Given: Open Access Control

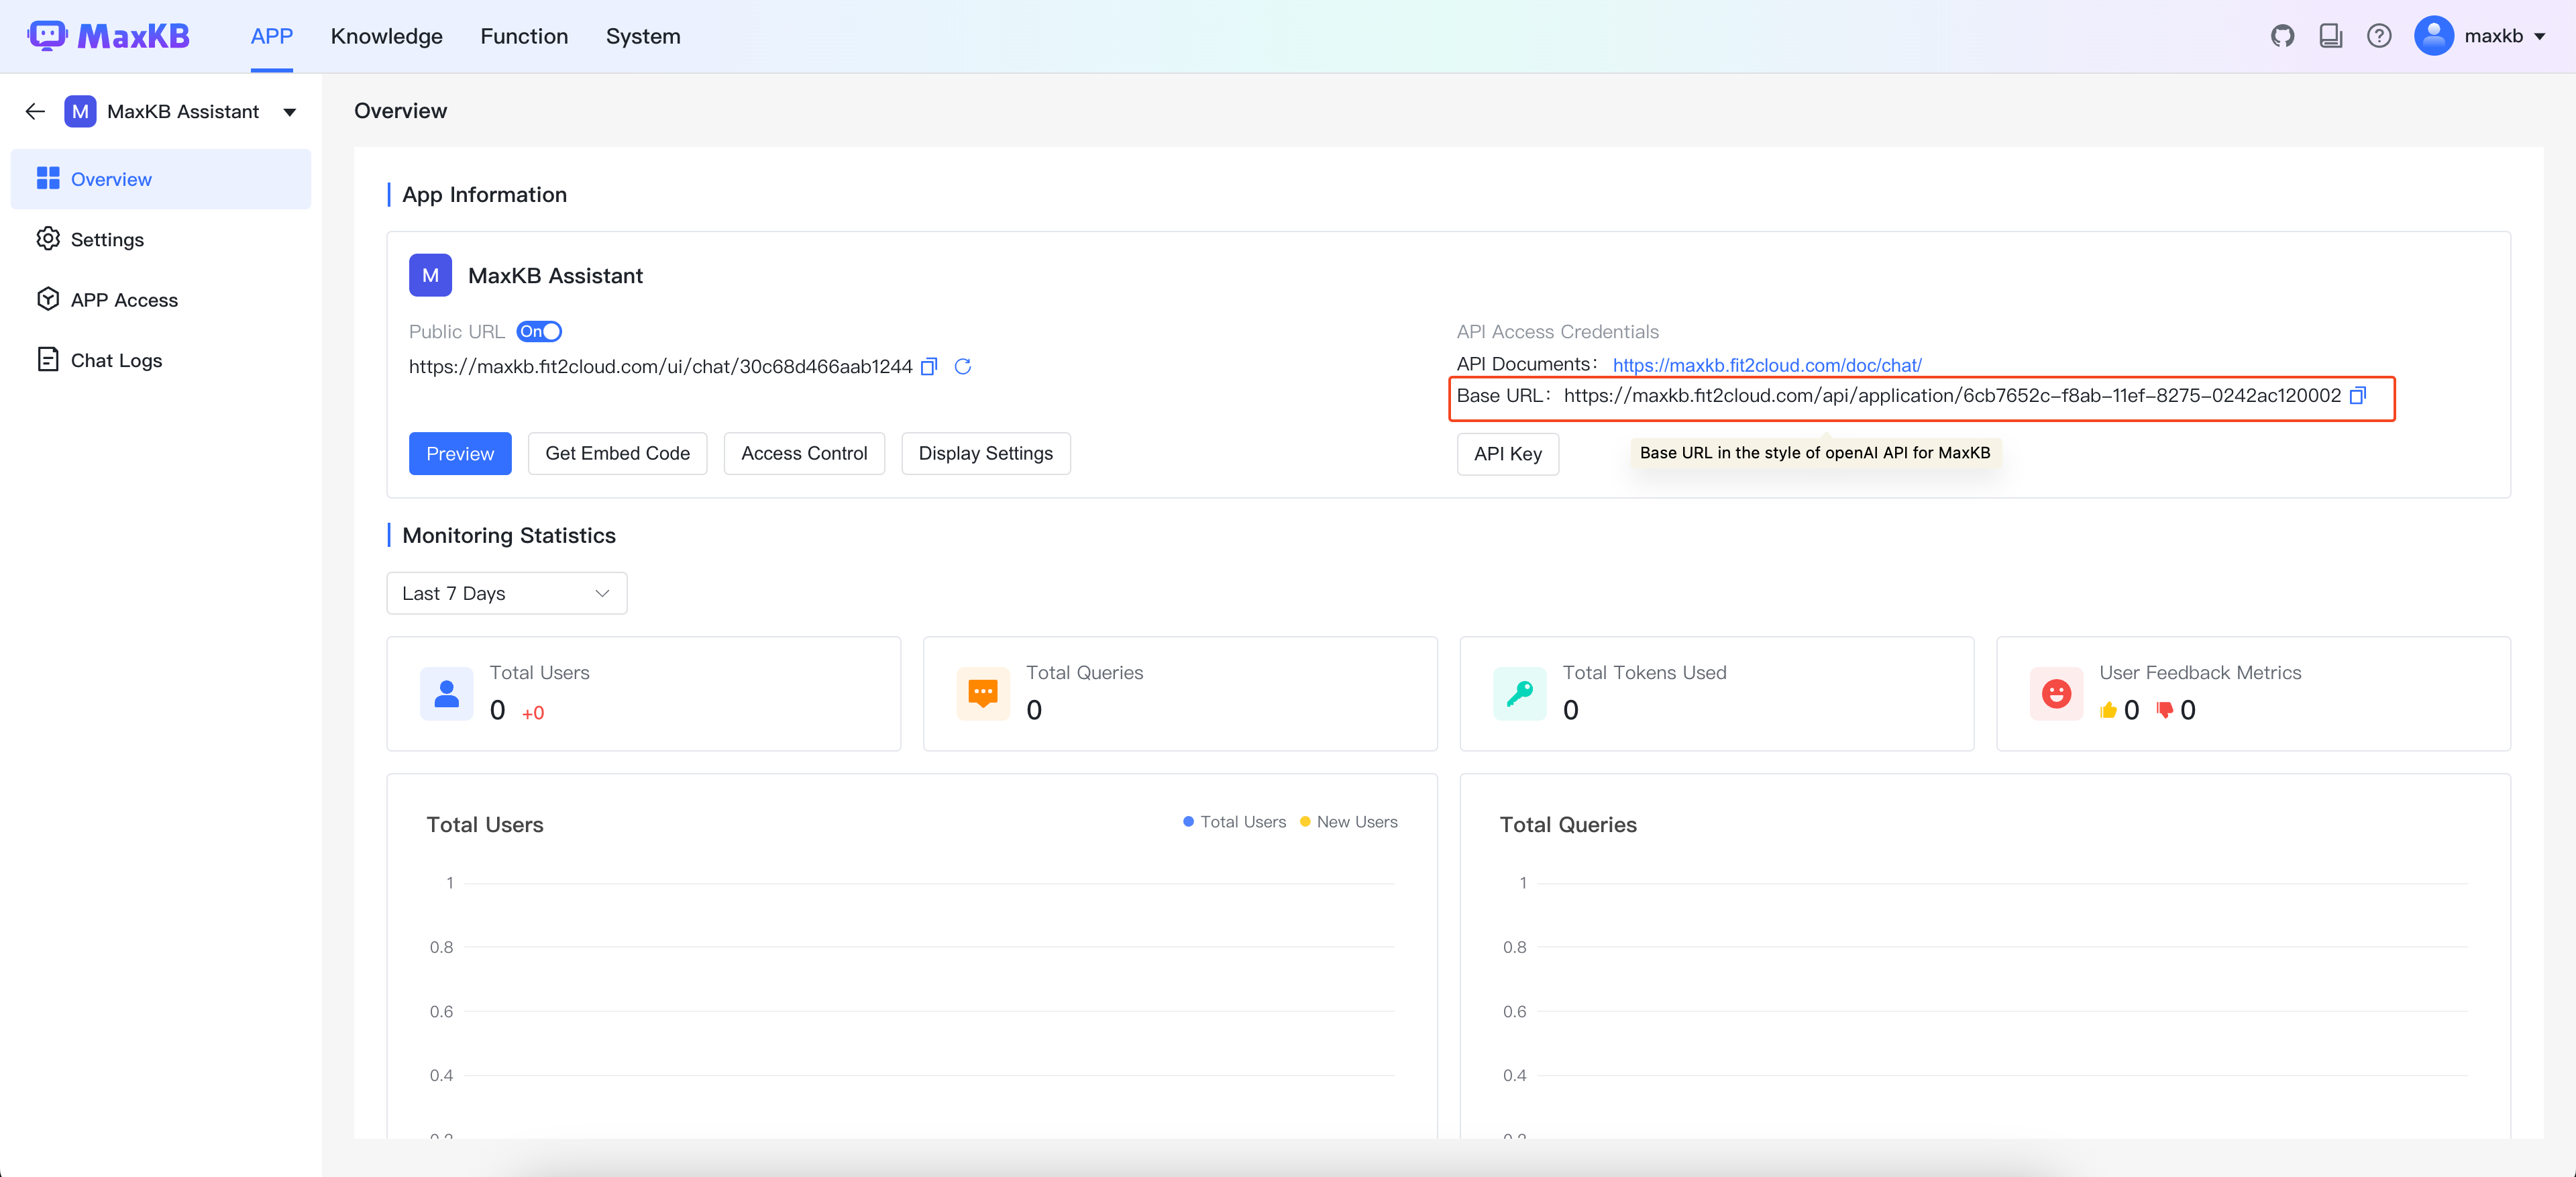Looking at the screenshot, I should tap(804, 453).
